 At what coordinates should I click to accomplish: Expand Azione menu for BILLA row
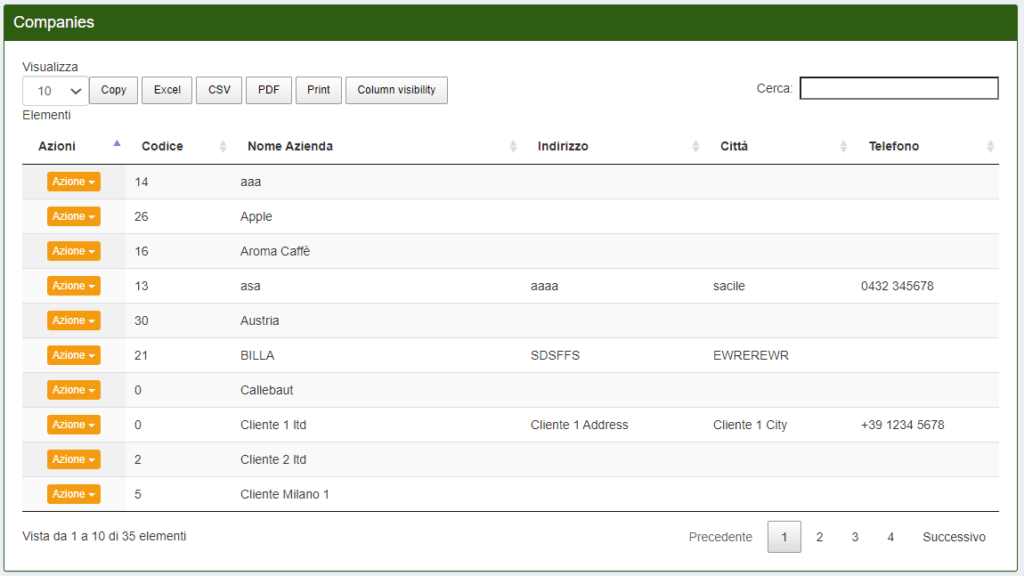pos(74,356)
